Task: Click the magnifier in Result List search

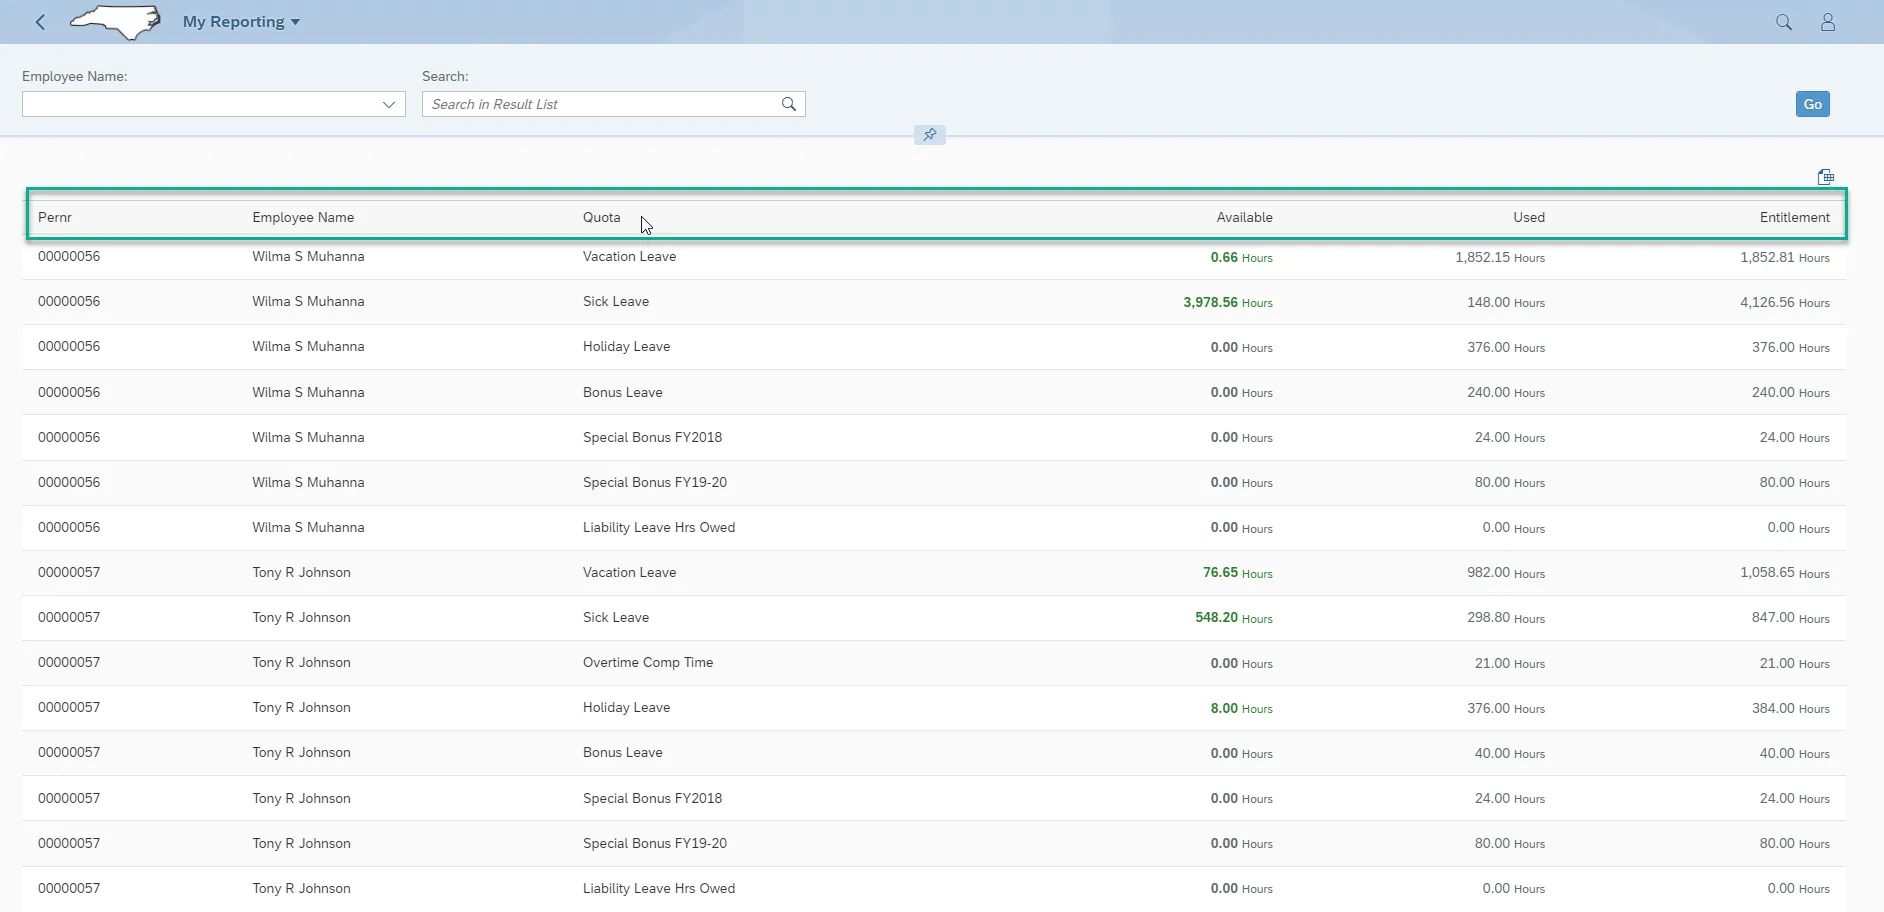Action: pyautogui.click(x=788, y=104)
